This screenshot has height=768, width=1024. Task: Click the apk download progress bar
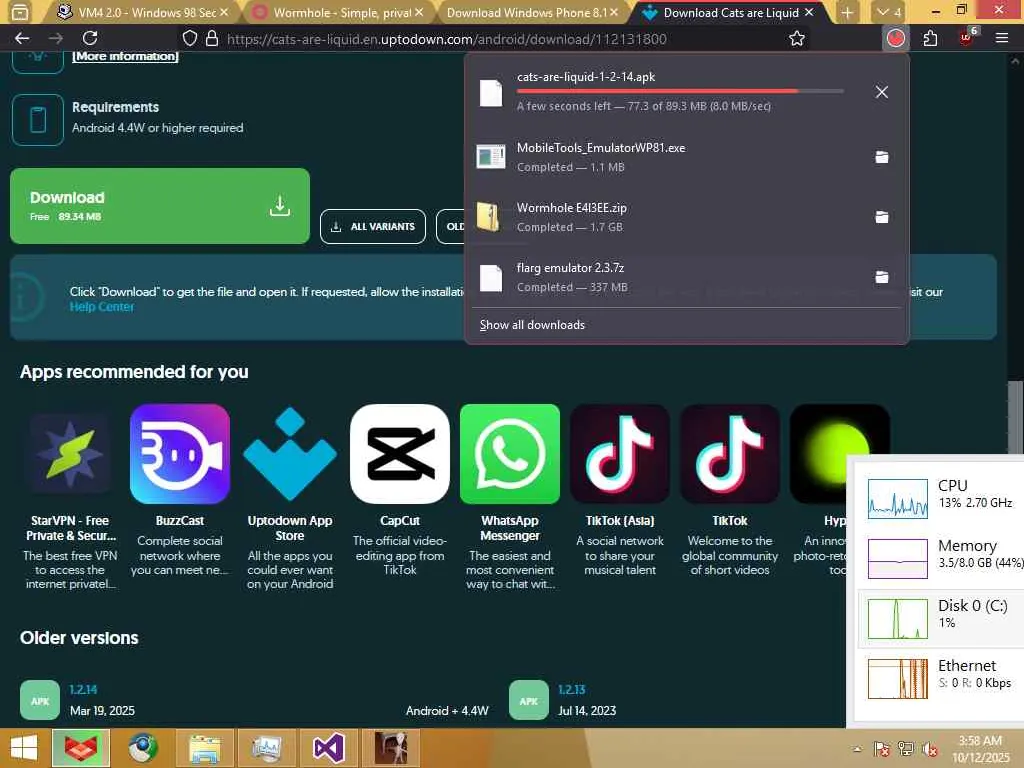point(680,91)
